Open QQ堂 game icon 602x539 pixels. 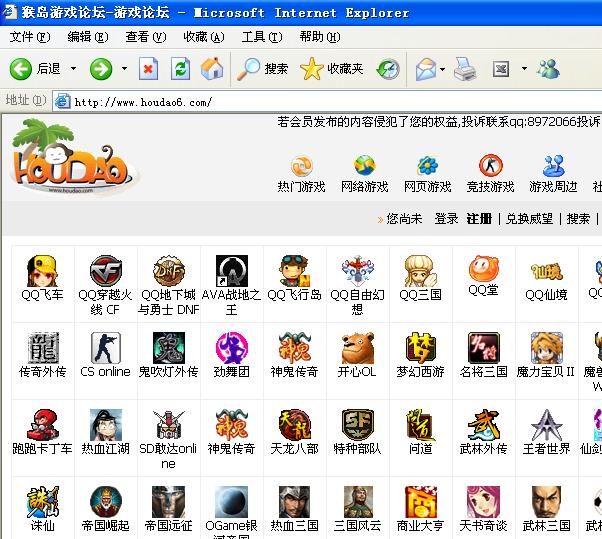483,268
